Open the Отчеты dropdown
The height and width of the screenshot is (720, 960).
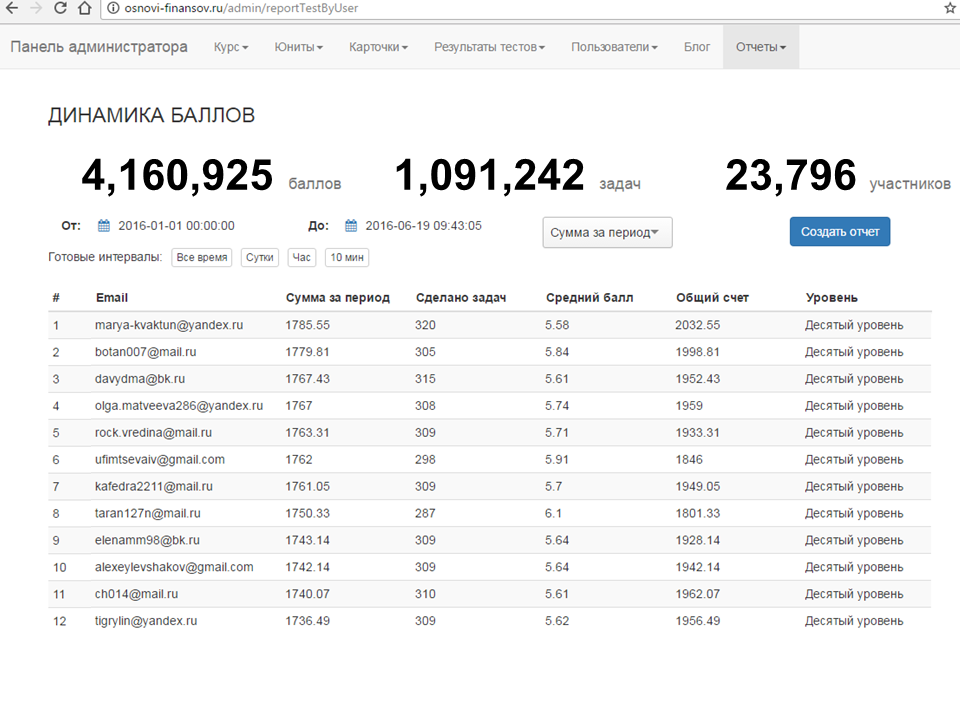pos(761,47)
